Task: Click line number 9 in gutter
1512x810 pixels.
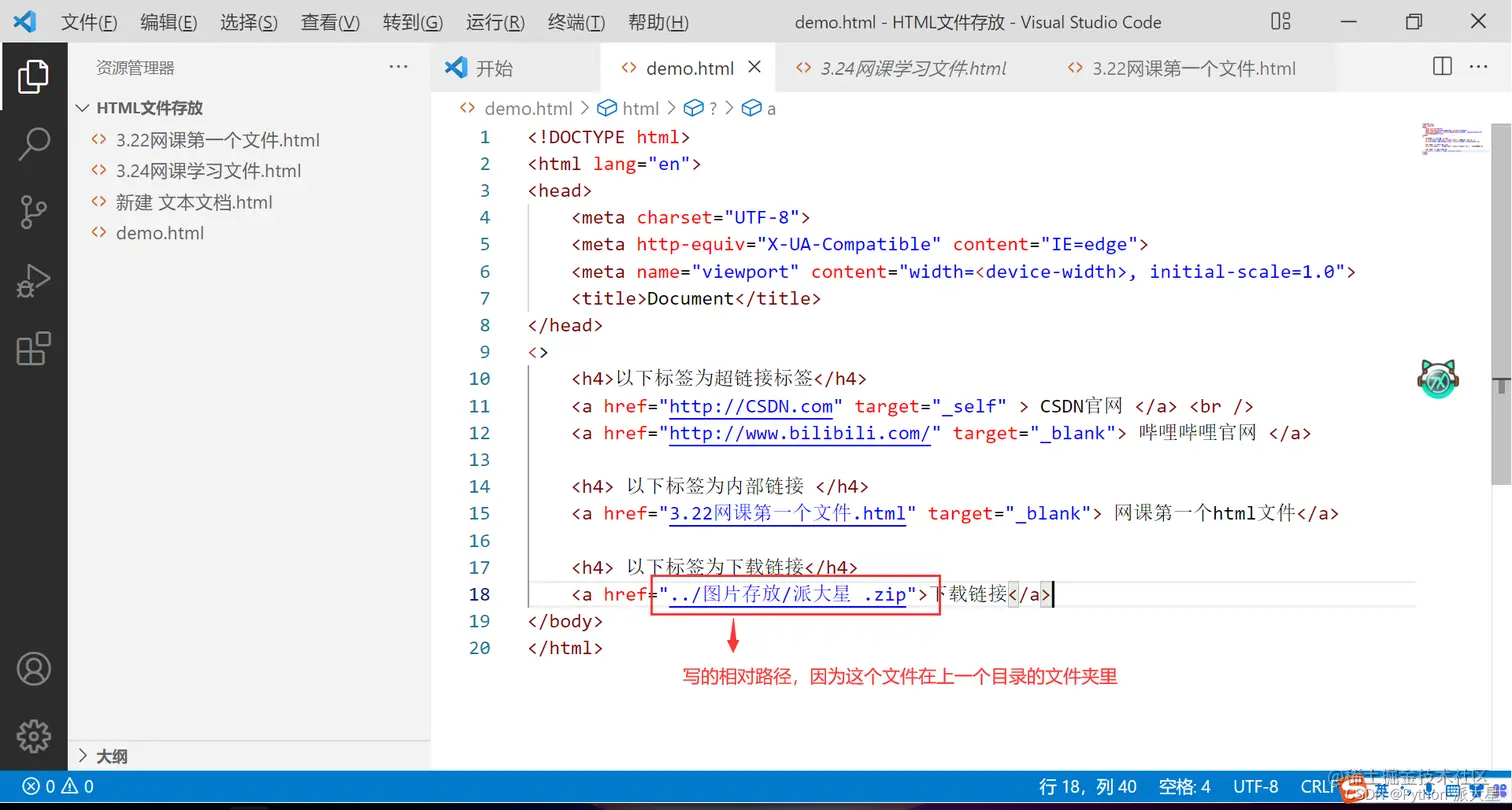Action: (x=485, y=352)
